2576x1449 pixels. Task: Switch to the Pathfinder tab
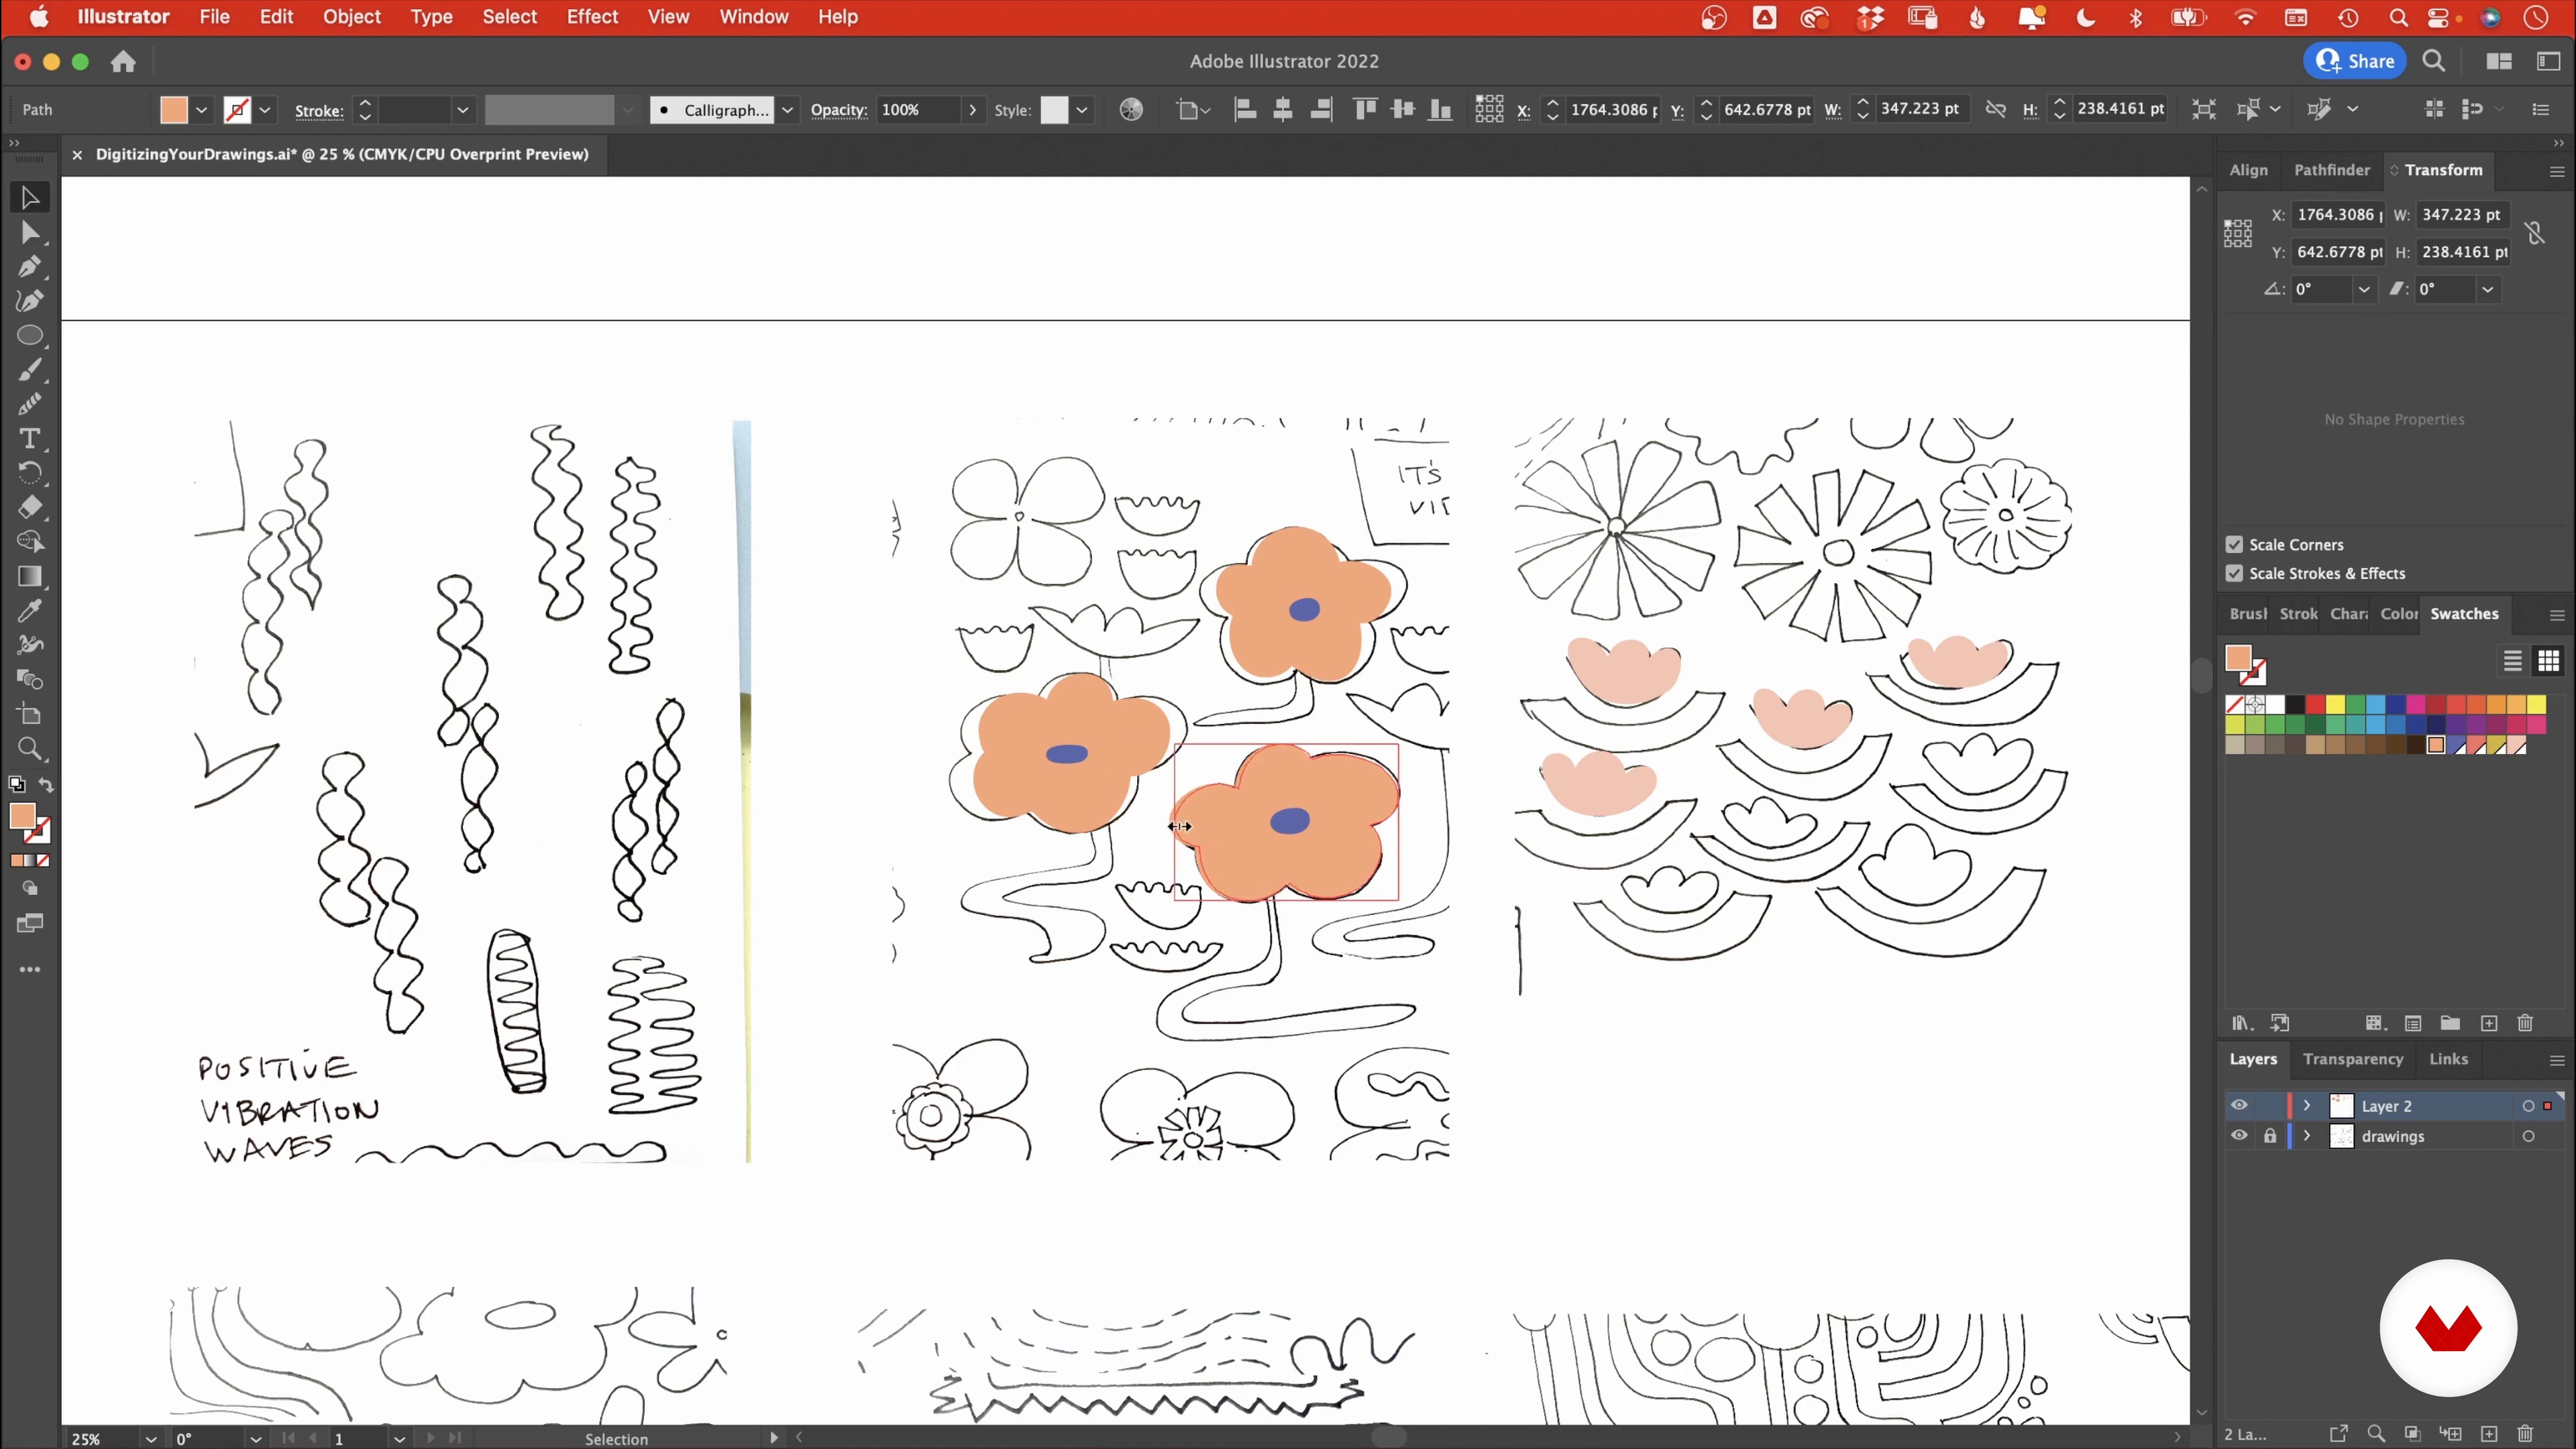[x=2331, y=170]
